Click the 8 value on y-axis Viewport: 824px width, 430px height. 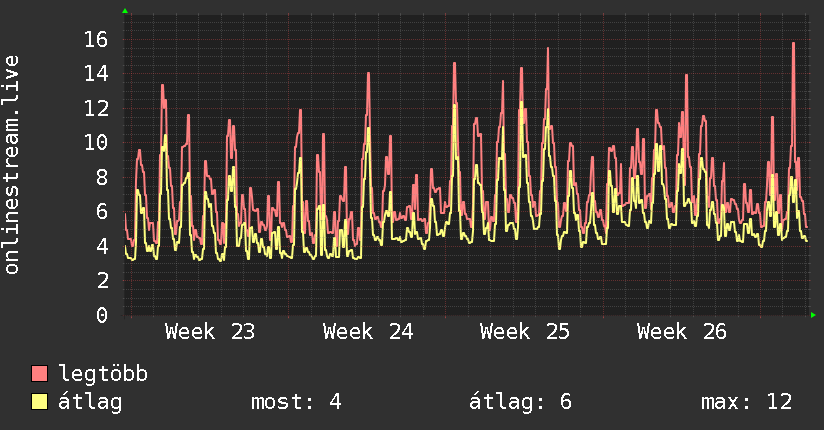[102, 177]
